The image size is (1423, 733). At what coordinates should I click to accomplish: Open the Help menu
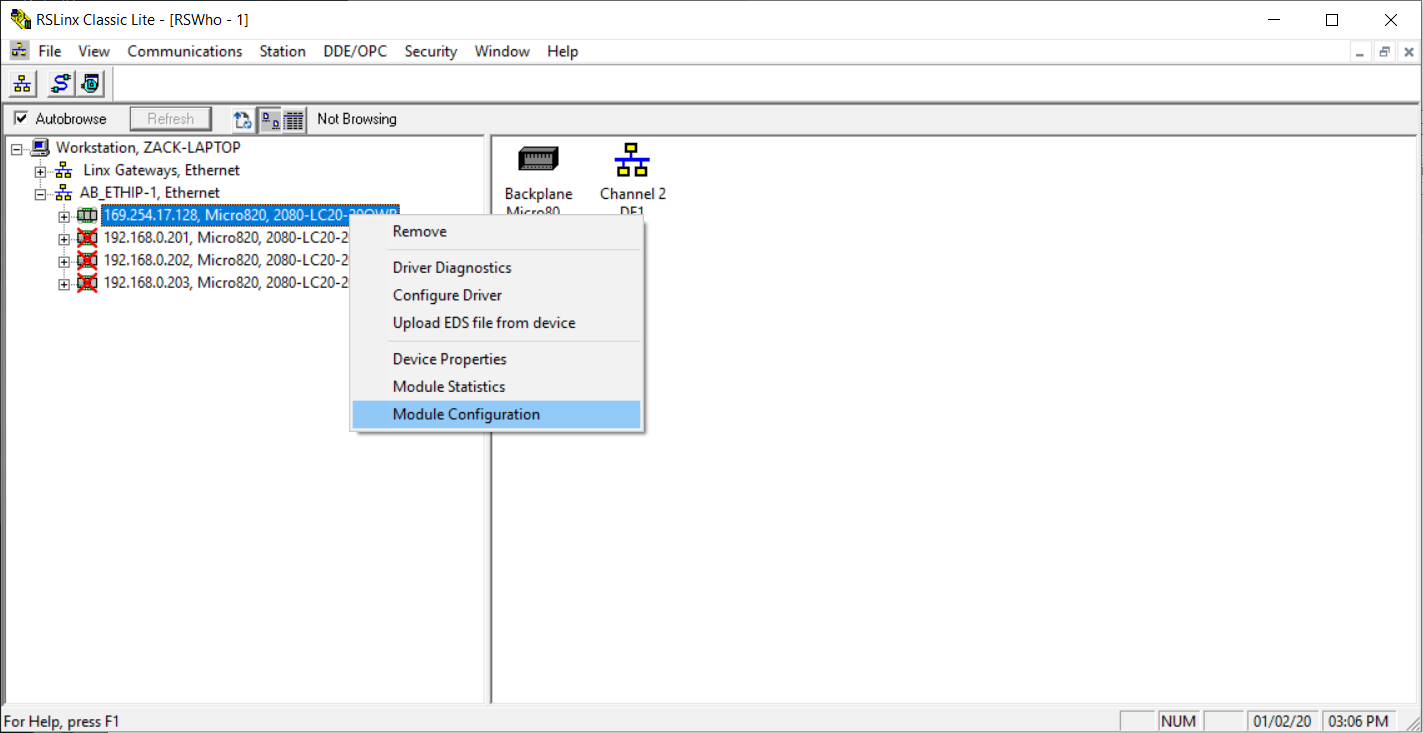pyautogui.click(x=563, y=51)
